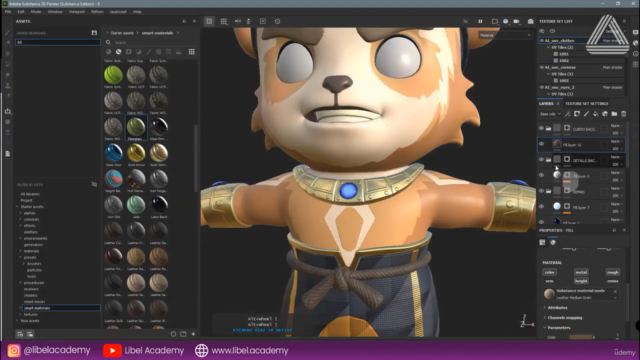Click the document icon in left toolbar
Image resolution: width=640 pixels, height=360 pixels.
pos(8,153)
